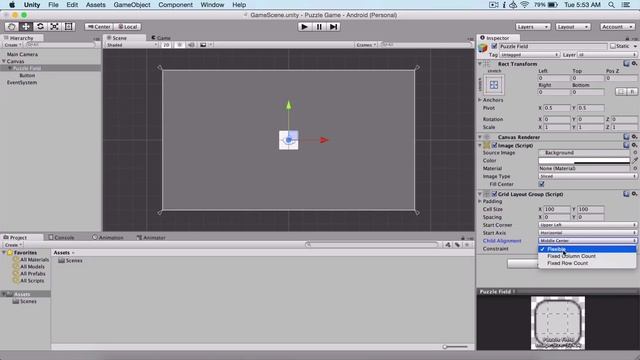Toggle Puzzle Field active checkbox
This screenshot has height=360, width=640.
click(x=494, y=46)
